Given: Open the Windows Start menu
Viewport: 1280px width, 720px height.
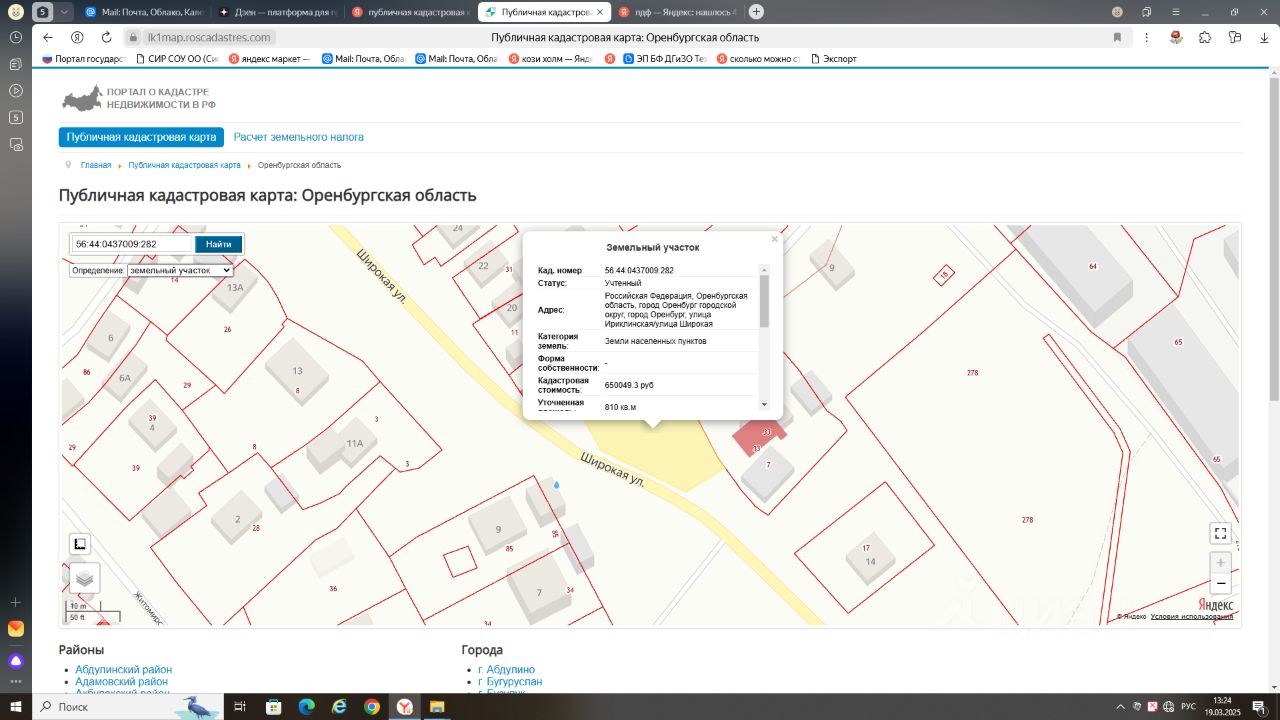Looking at the screenshot, I should click(x=16, y=707).
